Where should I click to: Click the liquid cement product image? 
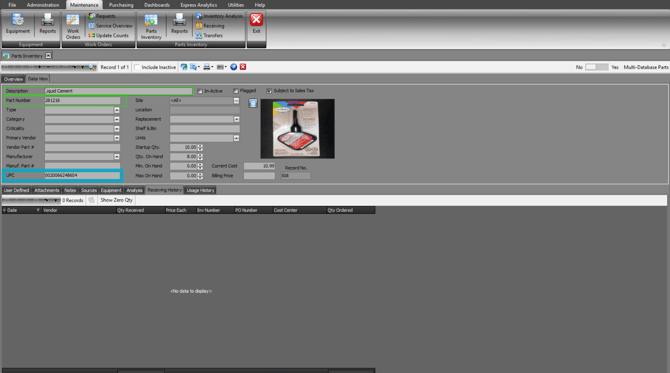tap(297, 129)
